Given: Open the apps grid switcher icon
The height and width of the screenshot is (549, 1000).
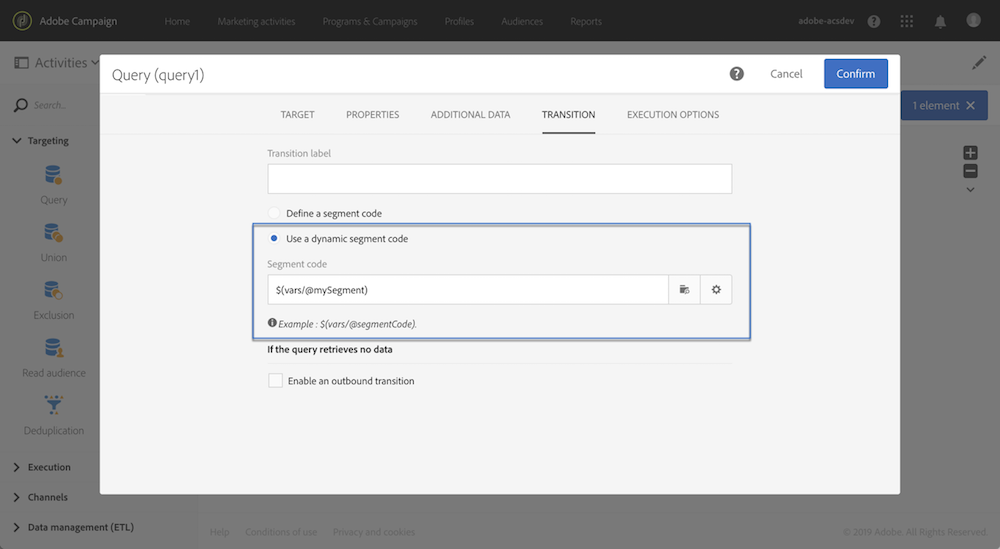Looking at the screenshot, I should [906, 22].
